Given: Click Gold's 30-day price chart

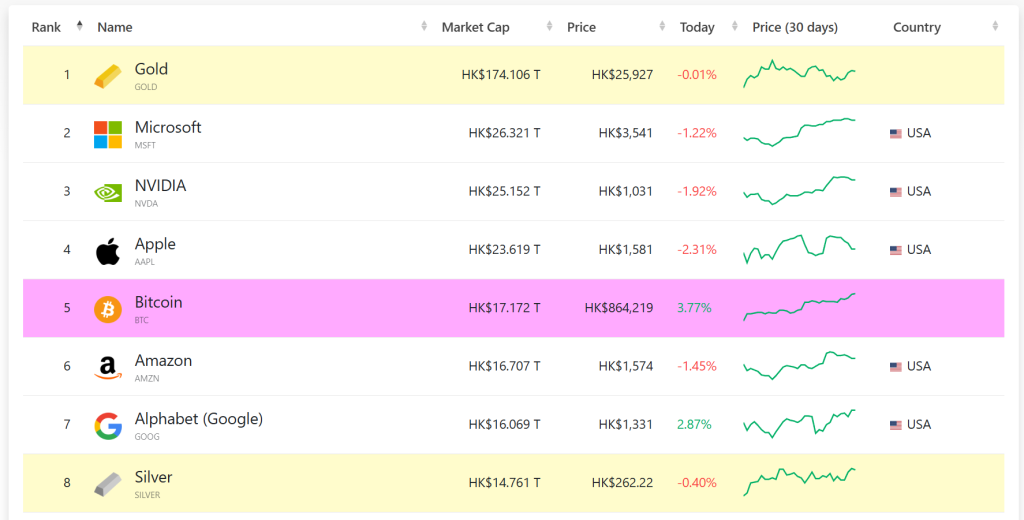Looking at the screenshot, I should click(x=799, y=73).
